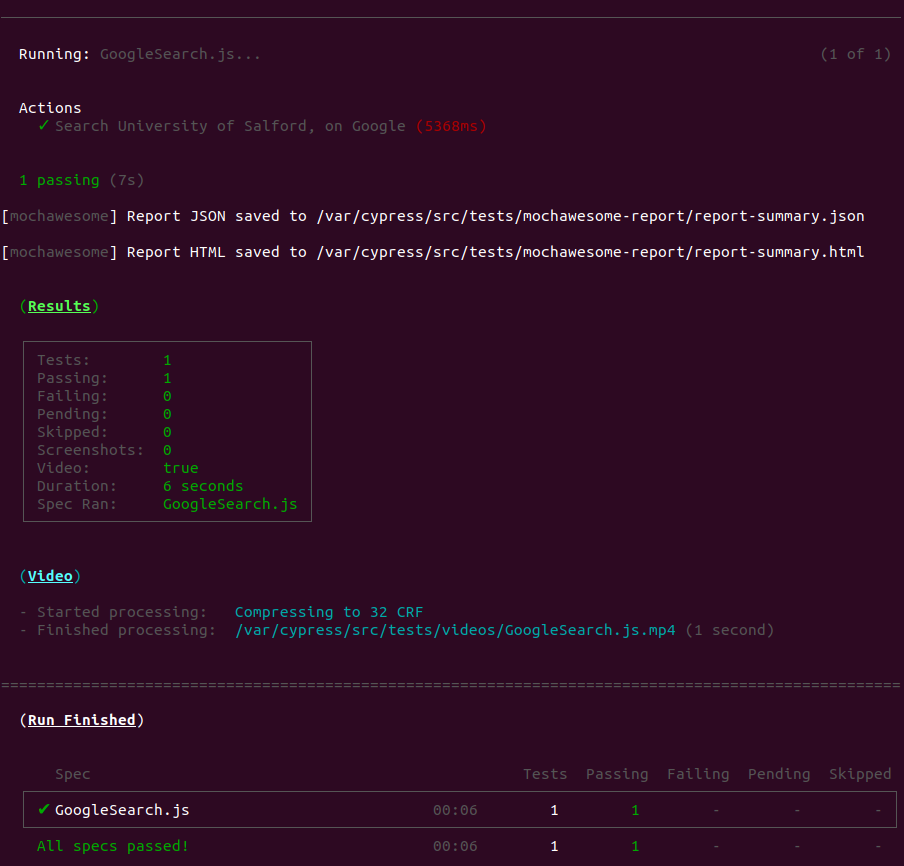Viewport: 904px width, 866px height.
Task: Open the Results section link
Action: click(x=58, y=305)
